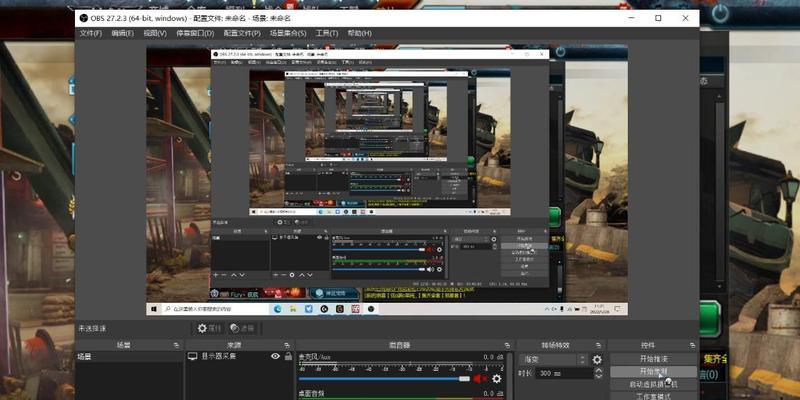Unmute 麦克风/Aux with the red speaker icon

click(x=480, y=379)
